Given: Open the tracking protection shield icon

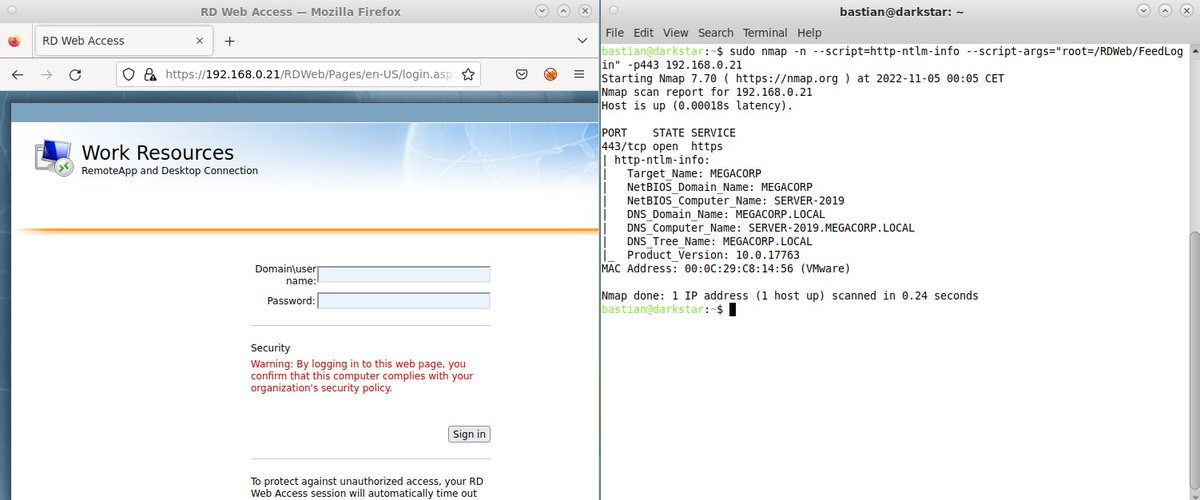Looking at the screenshot, I should [x=127, y=75].
